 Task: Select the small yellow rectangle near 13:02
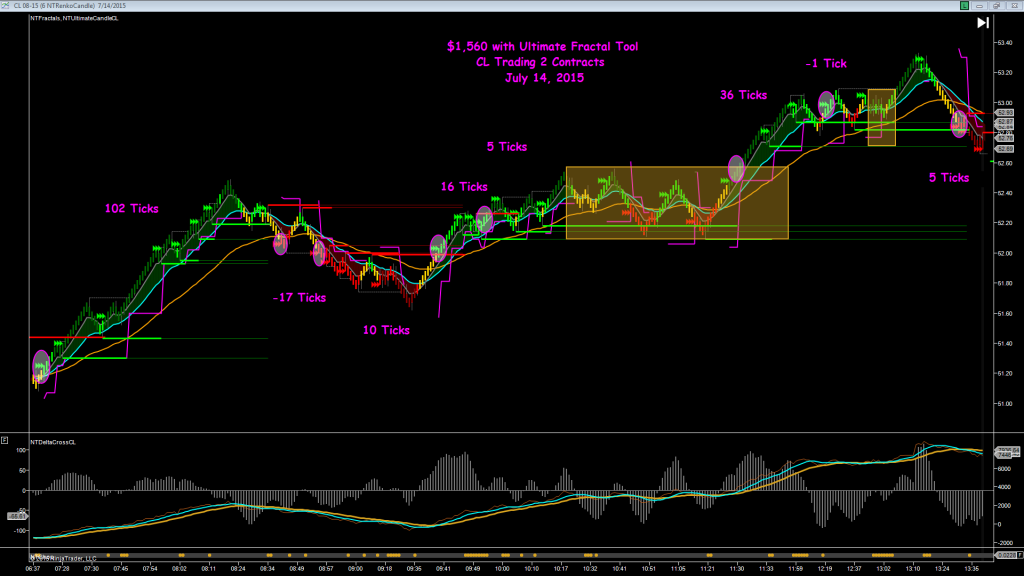pyautogui.click(x=882, y=117)
